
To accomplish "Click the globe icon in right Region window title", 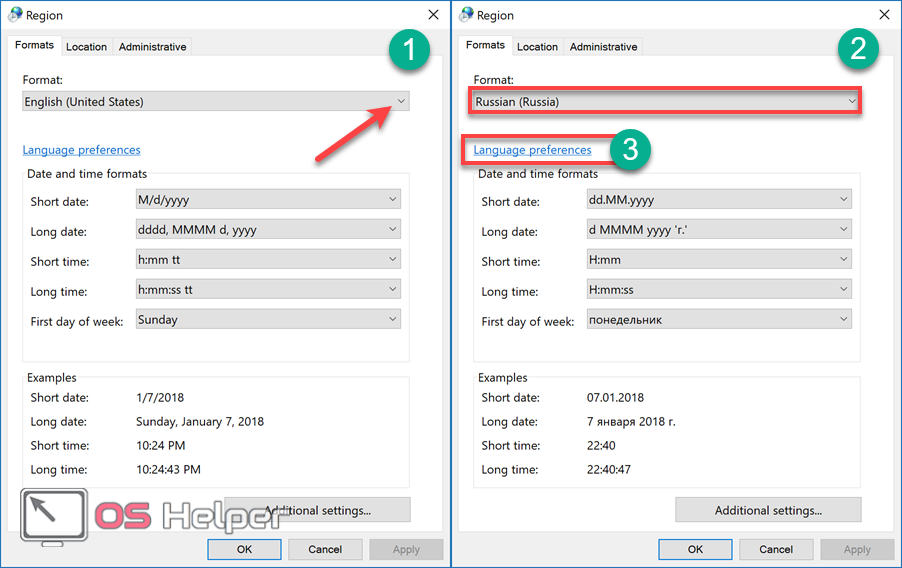I will pos(466,15).
